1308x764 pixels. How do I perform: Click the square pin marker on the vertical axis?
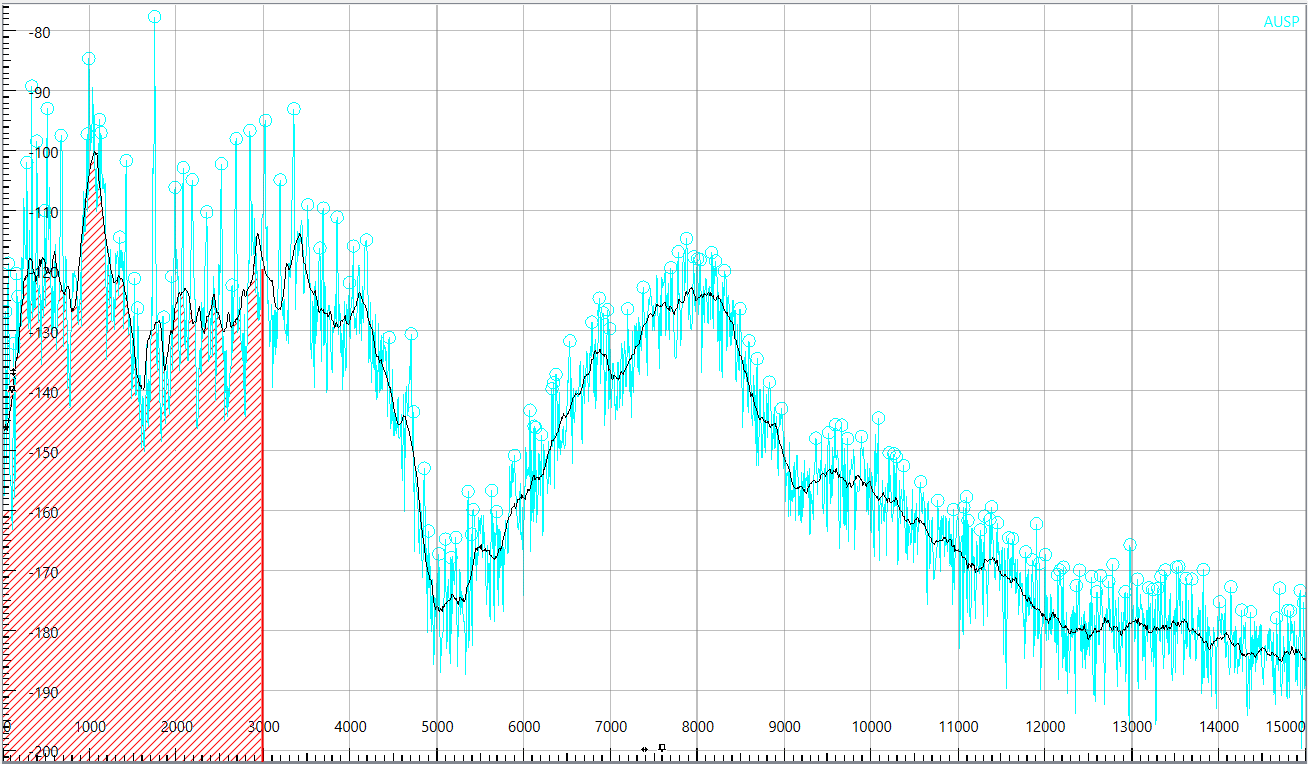click(12, 387)
